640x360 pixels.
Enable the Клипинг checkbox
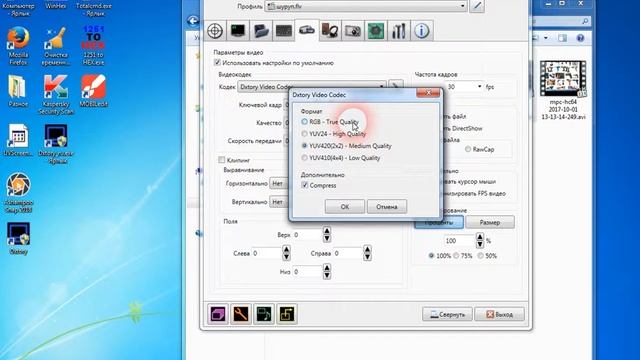pyautogui.click(x=222, y=160)
